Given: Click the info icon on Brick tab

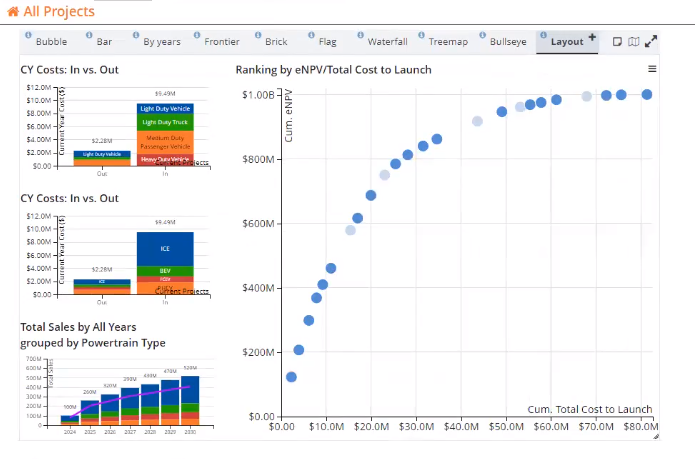Looking at the screenshot, I should point(258,35).
